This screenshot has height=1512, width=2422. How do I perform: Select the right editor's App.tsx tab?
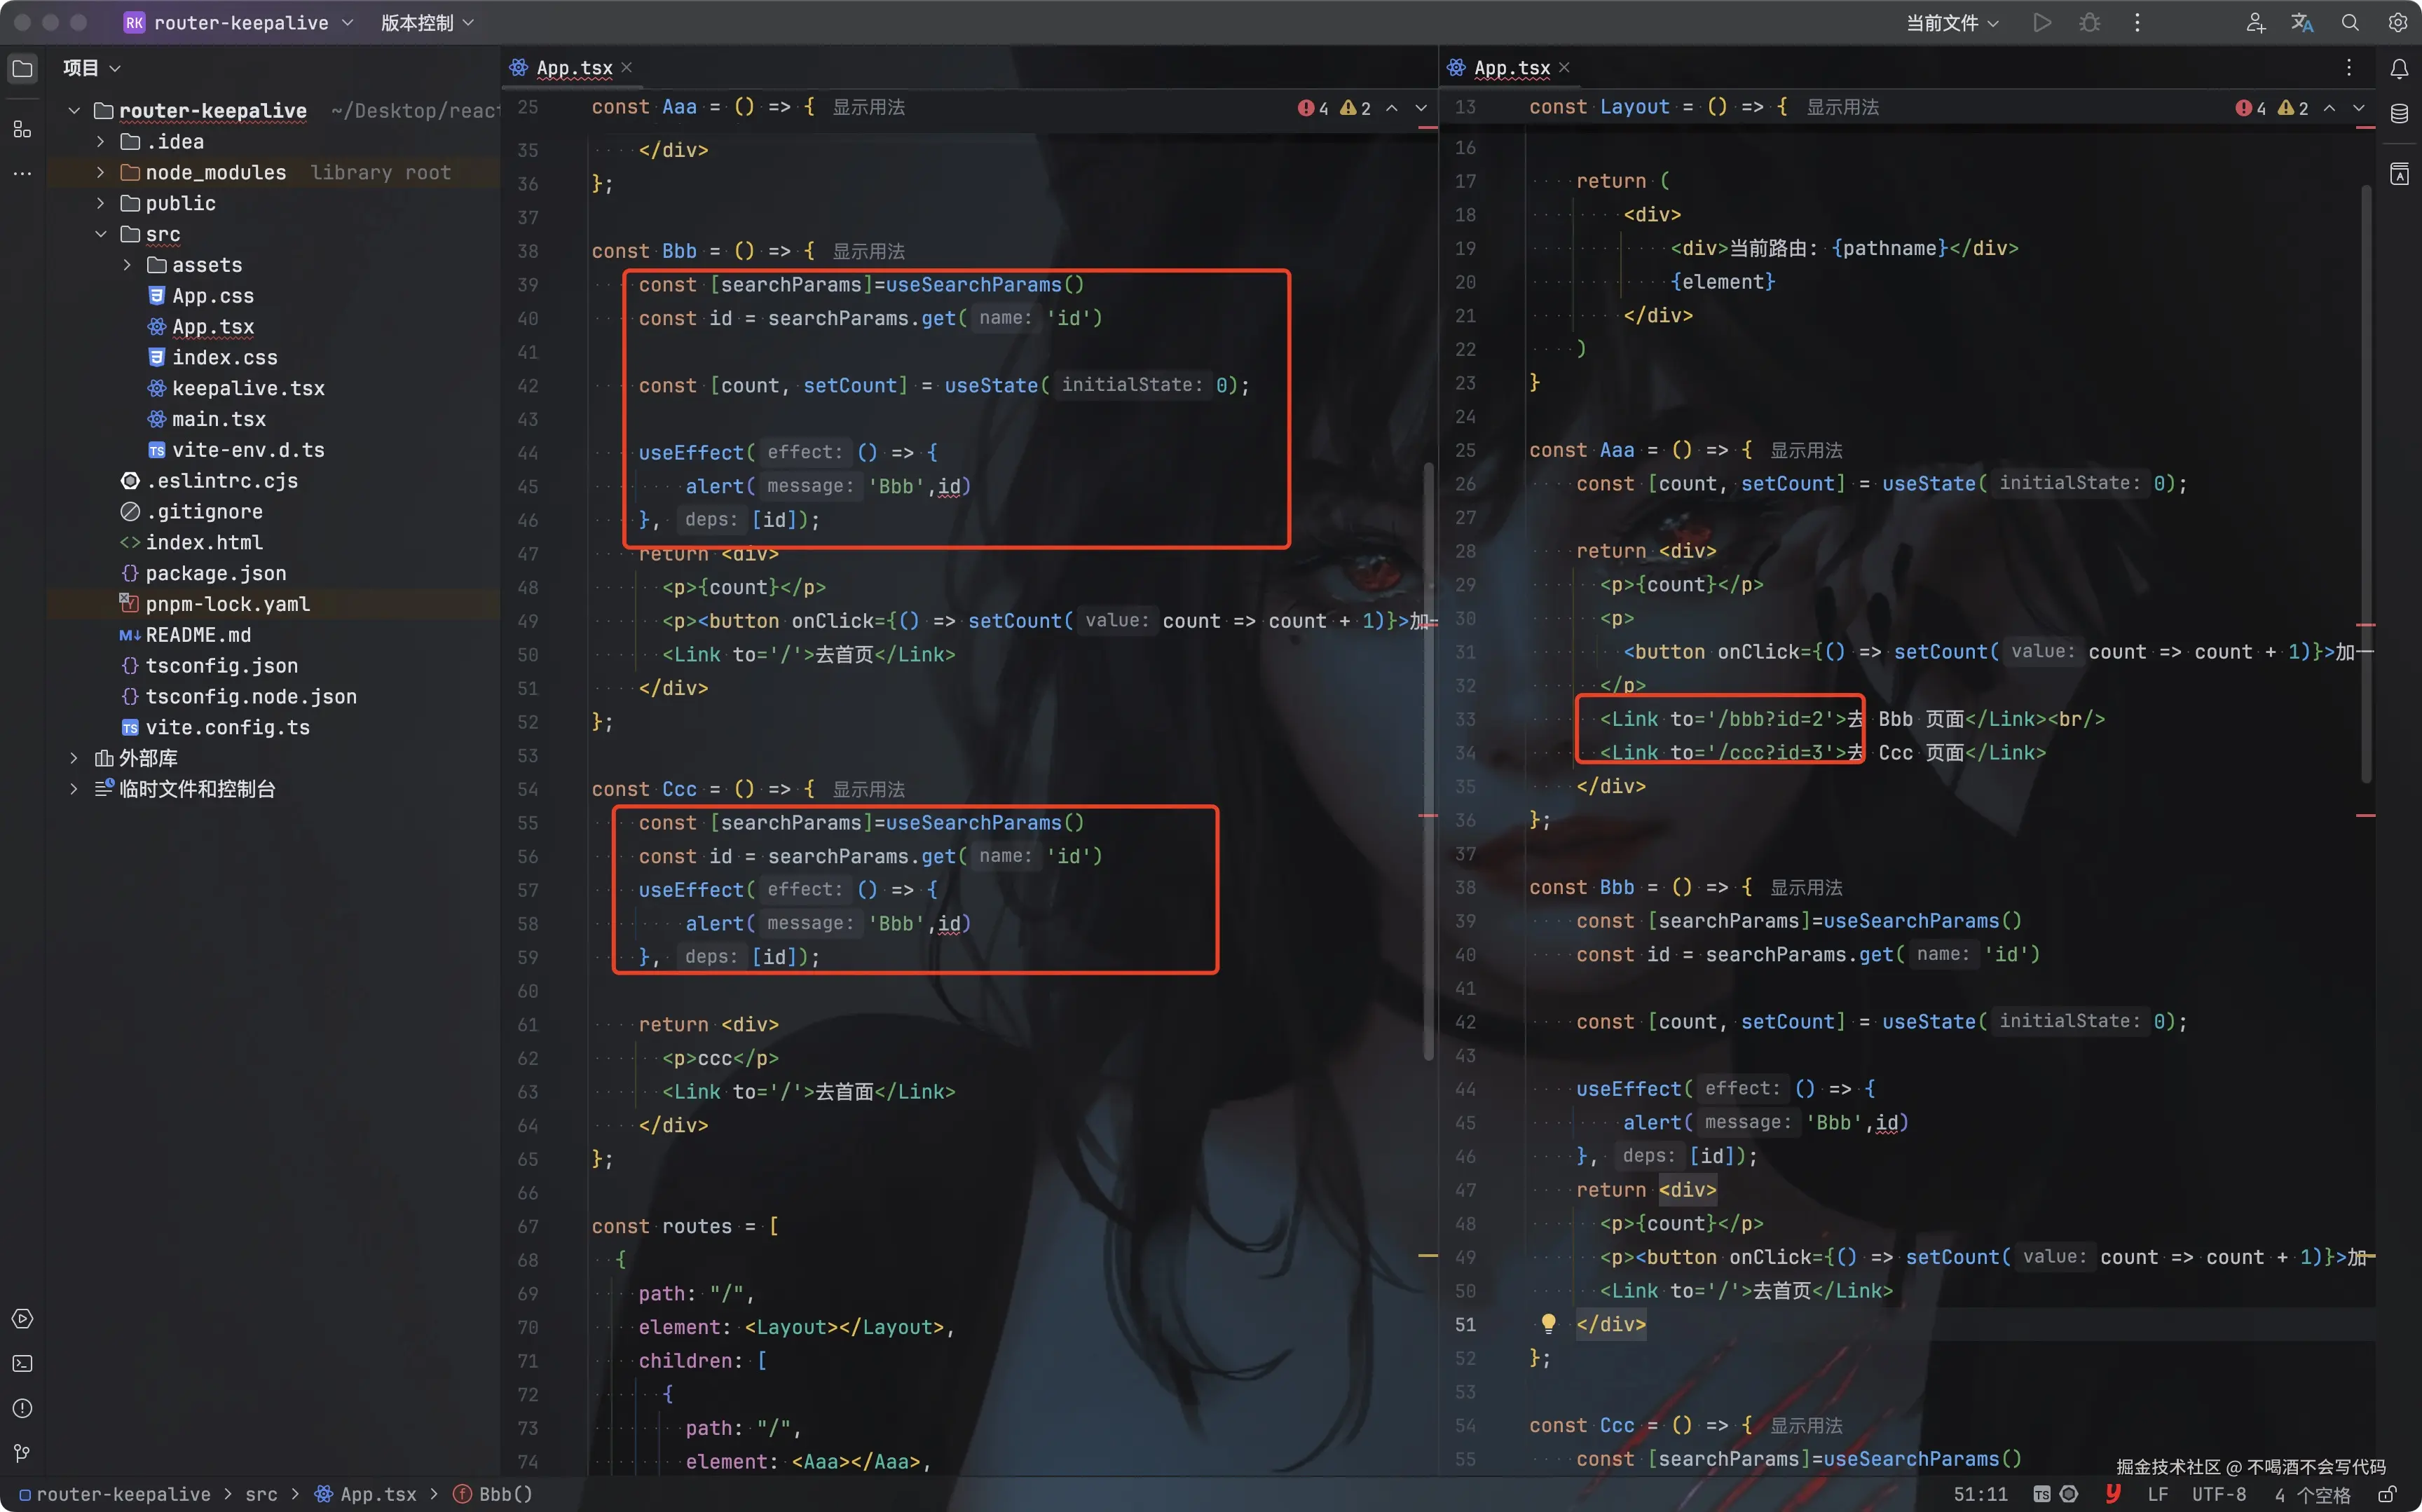1511,68
